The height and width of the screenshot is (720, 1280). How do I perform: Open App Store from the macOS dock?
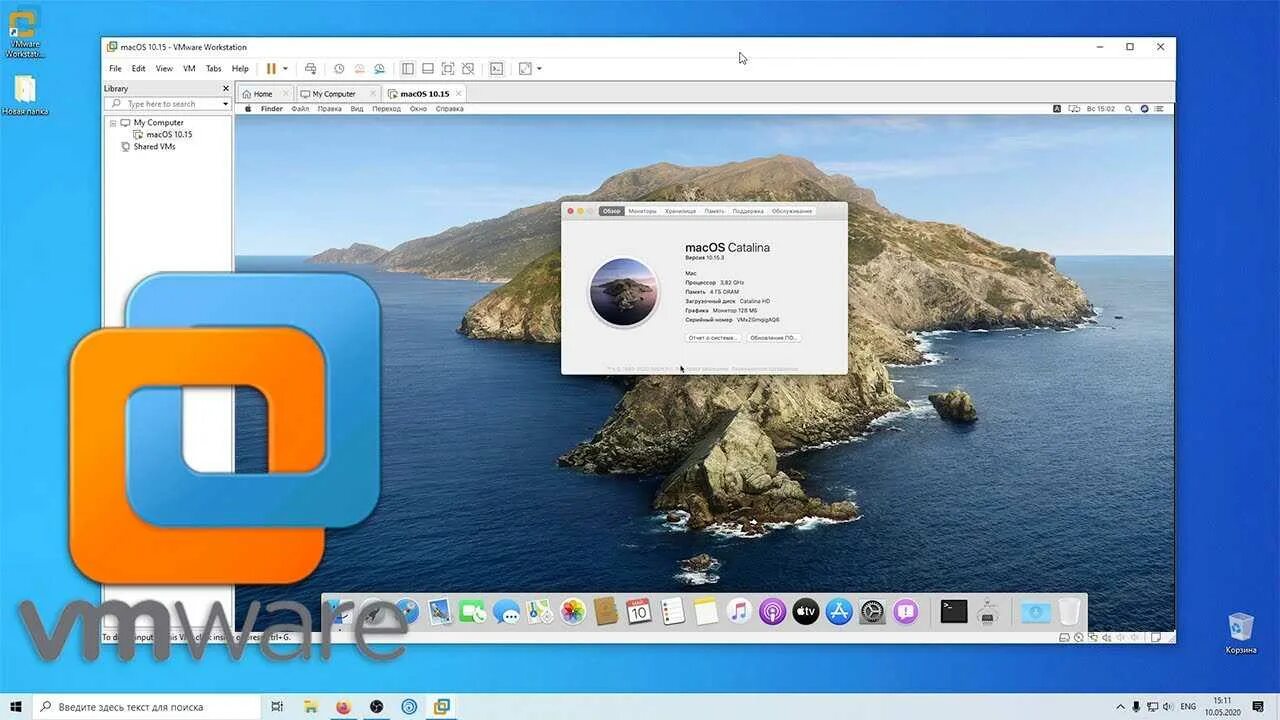pos(839,611)
